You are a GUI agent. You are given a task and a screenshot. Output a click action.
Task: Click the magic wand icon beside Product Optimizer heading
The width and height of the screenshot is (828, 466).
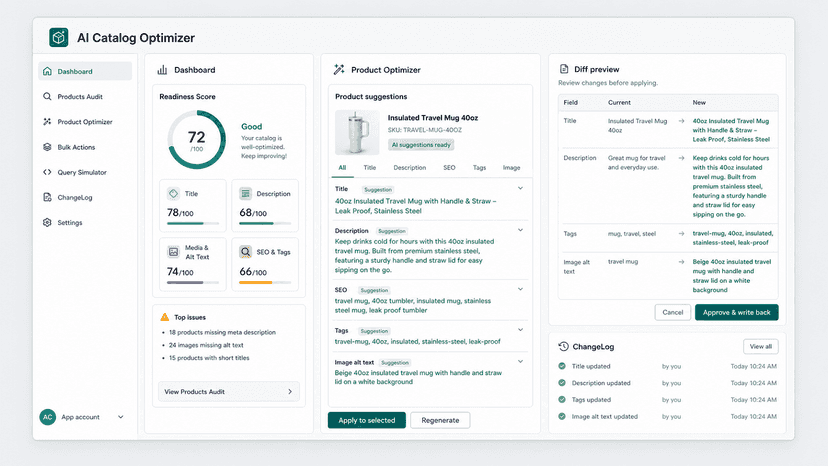(339, 69)
